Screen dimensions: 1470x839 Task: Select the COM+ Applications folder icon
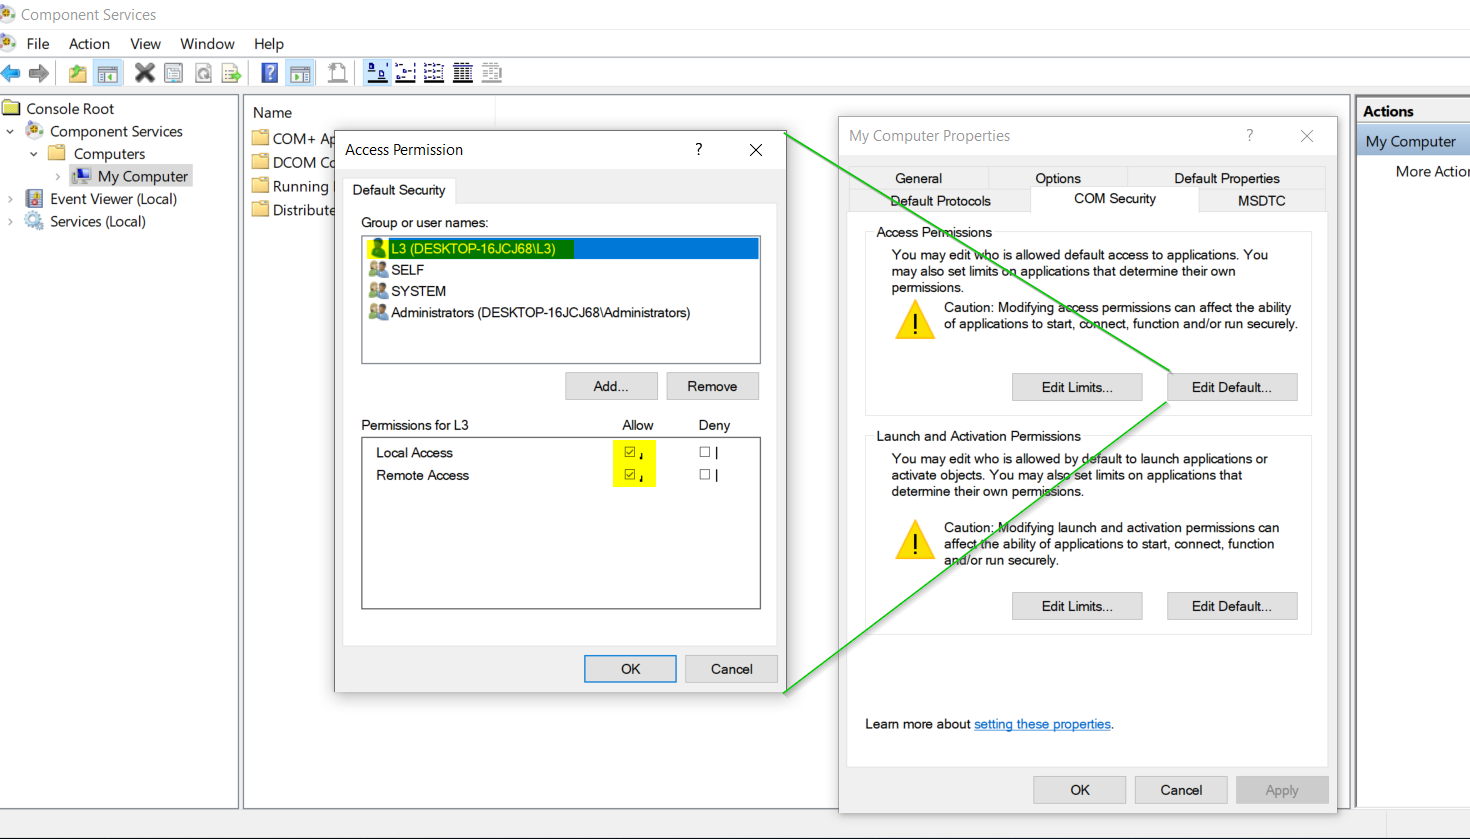261,138
